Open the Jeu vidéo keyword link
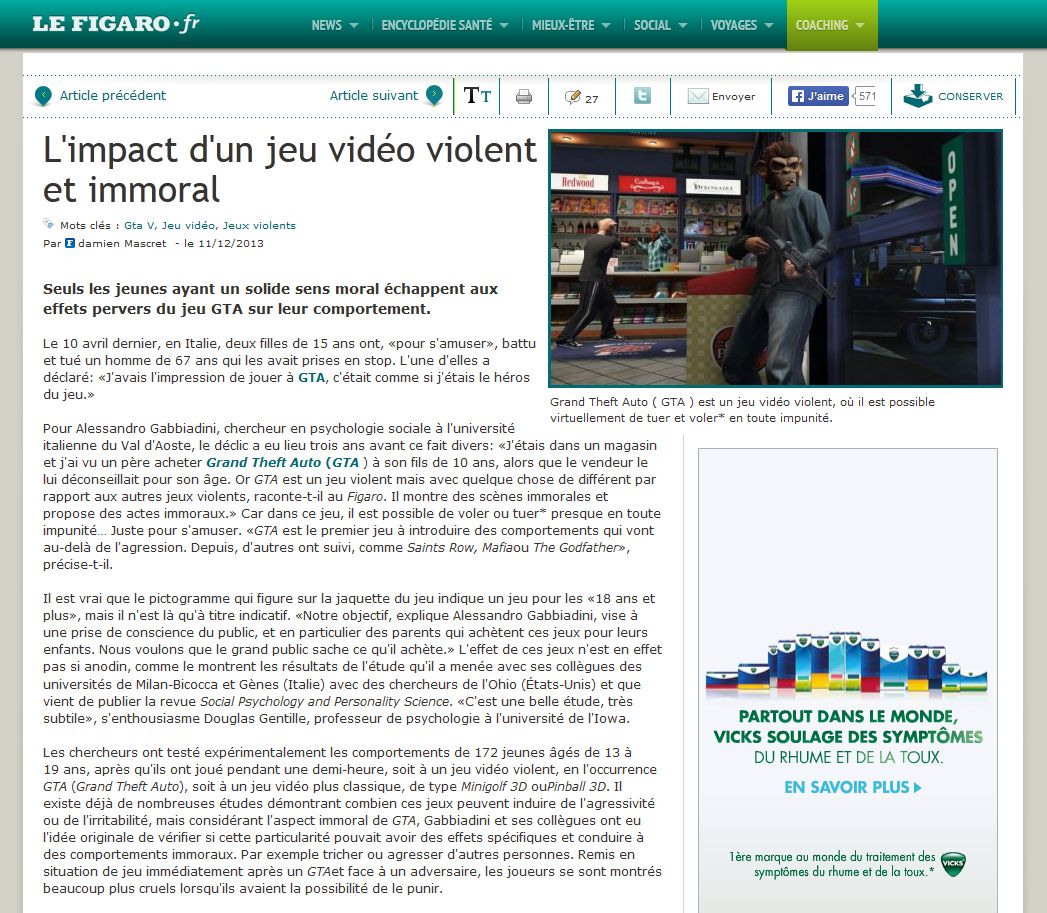Viewport: 1047px width, 913px height. pyautogui.click(x=188, y=226)
